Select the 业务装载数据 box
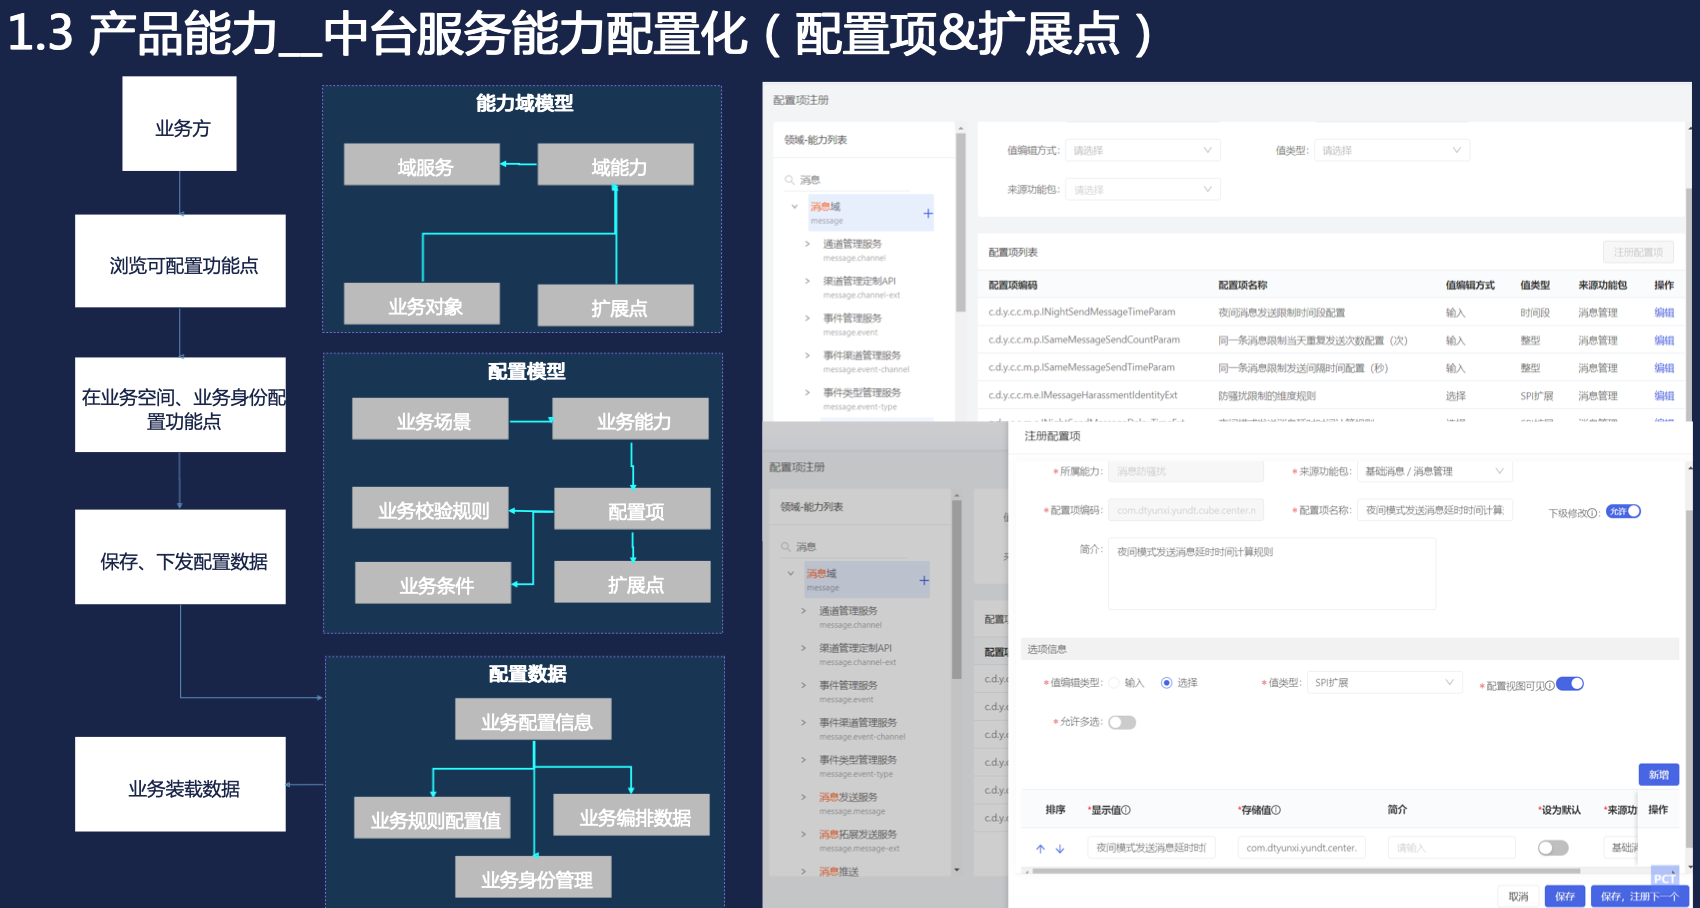The image size is (1700, 908). pyautogui.click(x=180, y=784)
